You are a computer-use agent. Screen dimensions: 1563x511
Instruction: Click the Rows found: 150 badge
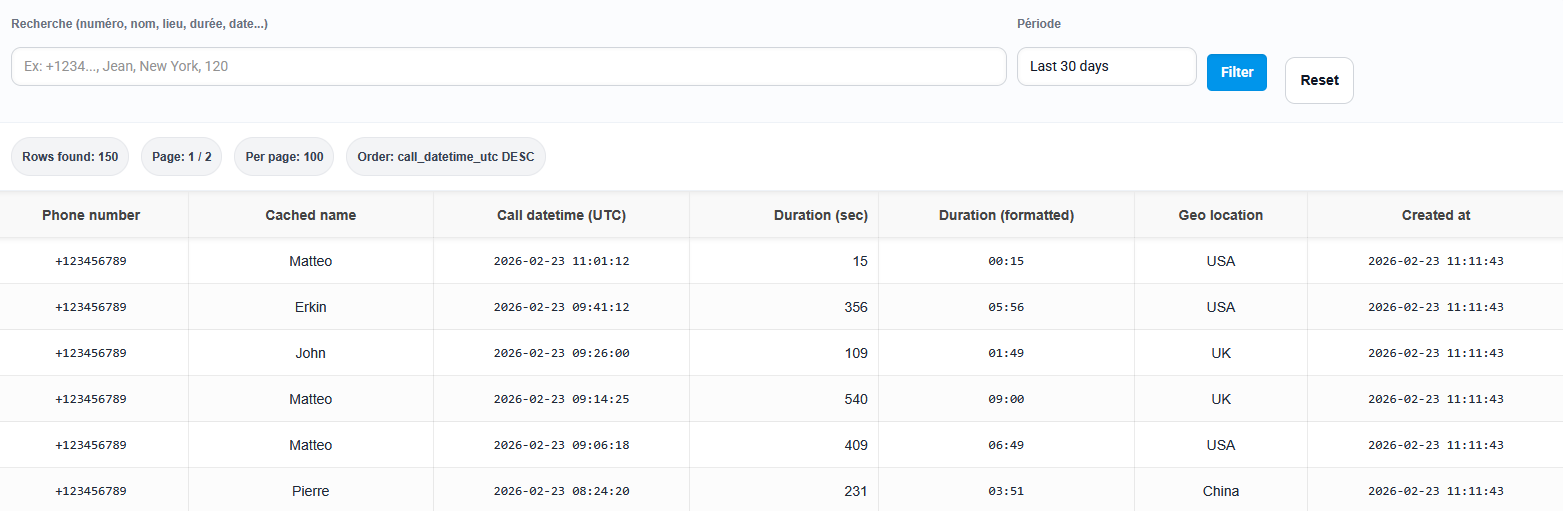click(70, 157)
